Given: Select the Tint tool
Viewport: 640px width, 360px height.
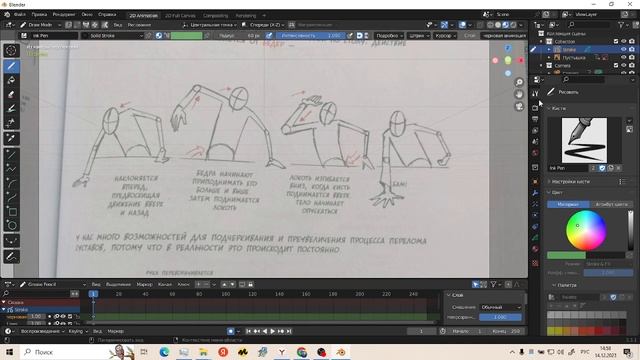Looking at the screenshot, I should pyautogui.click(x=11, y=109).
